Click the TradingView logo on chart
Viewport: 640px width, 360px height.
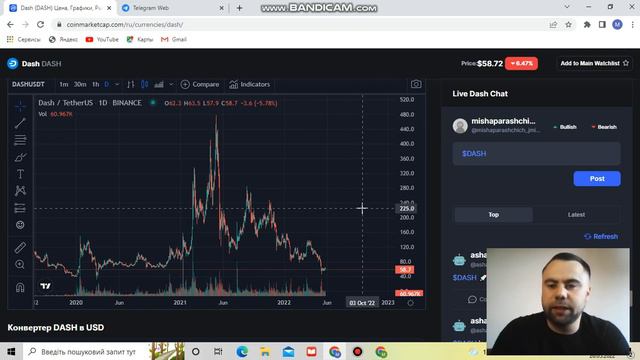pos(46,286)
